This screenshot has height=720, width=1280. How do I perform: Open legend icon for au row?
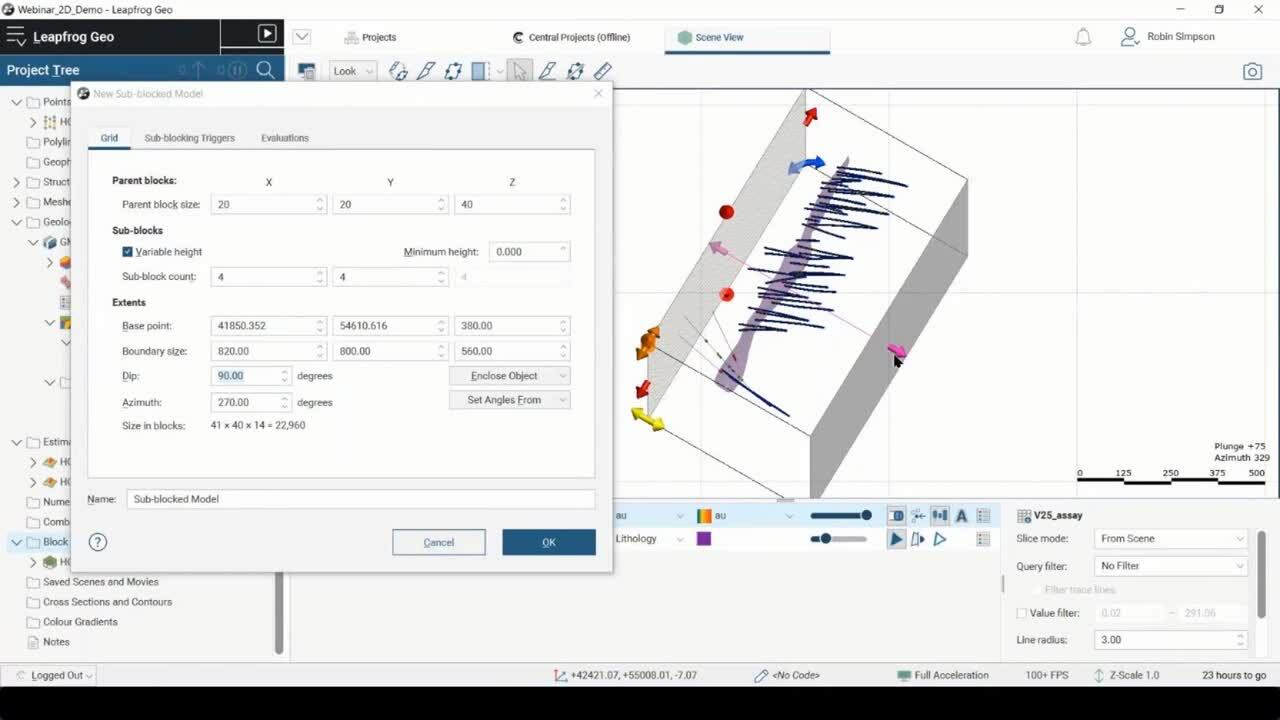coord(983,516)
